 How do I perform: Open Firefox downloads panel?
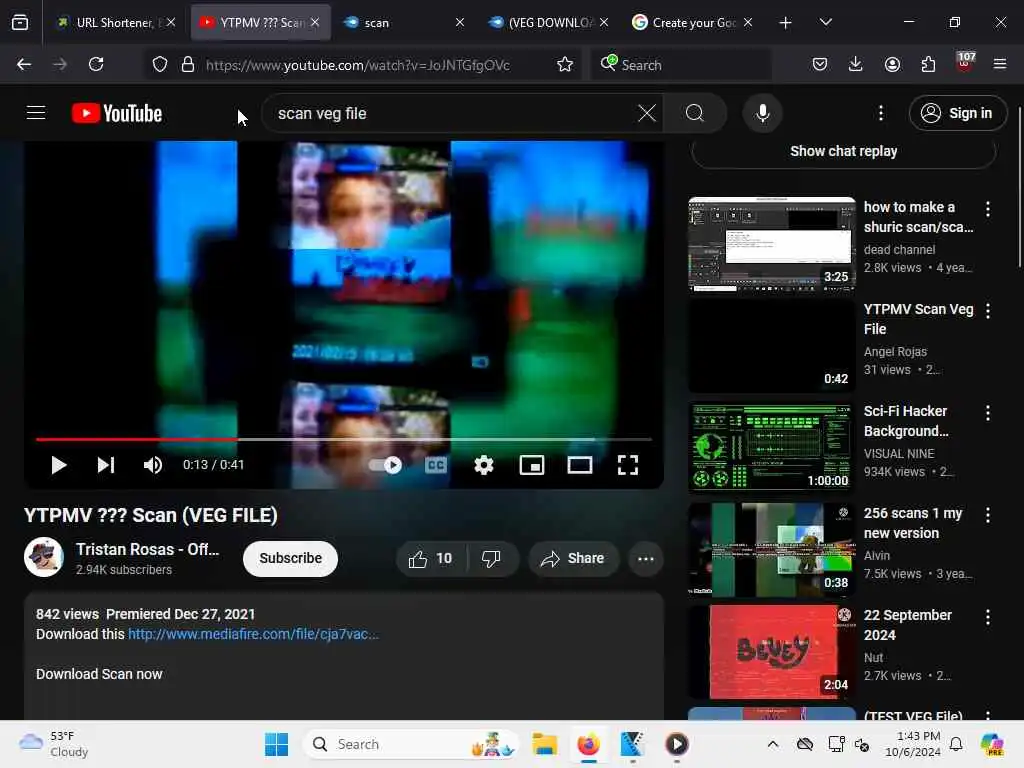pos(856,64)
